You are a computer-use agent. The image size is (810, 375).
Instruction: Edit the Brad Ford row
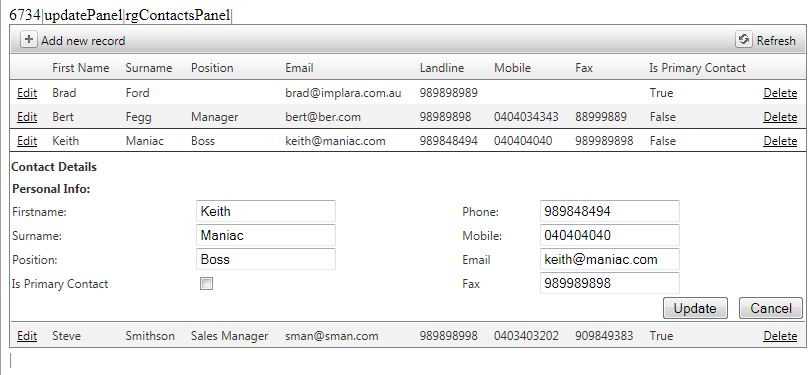(x=27, y=93)
